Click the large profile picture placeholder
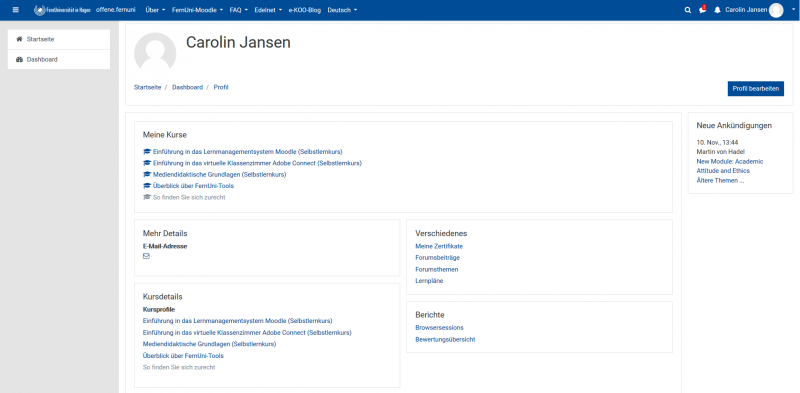The image size is (800, 393). 155,53
